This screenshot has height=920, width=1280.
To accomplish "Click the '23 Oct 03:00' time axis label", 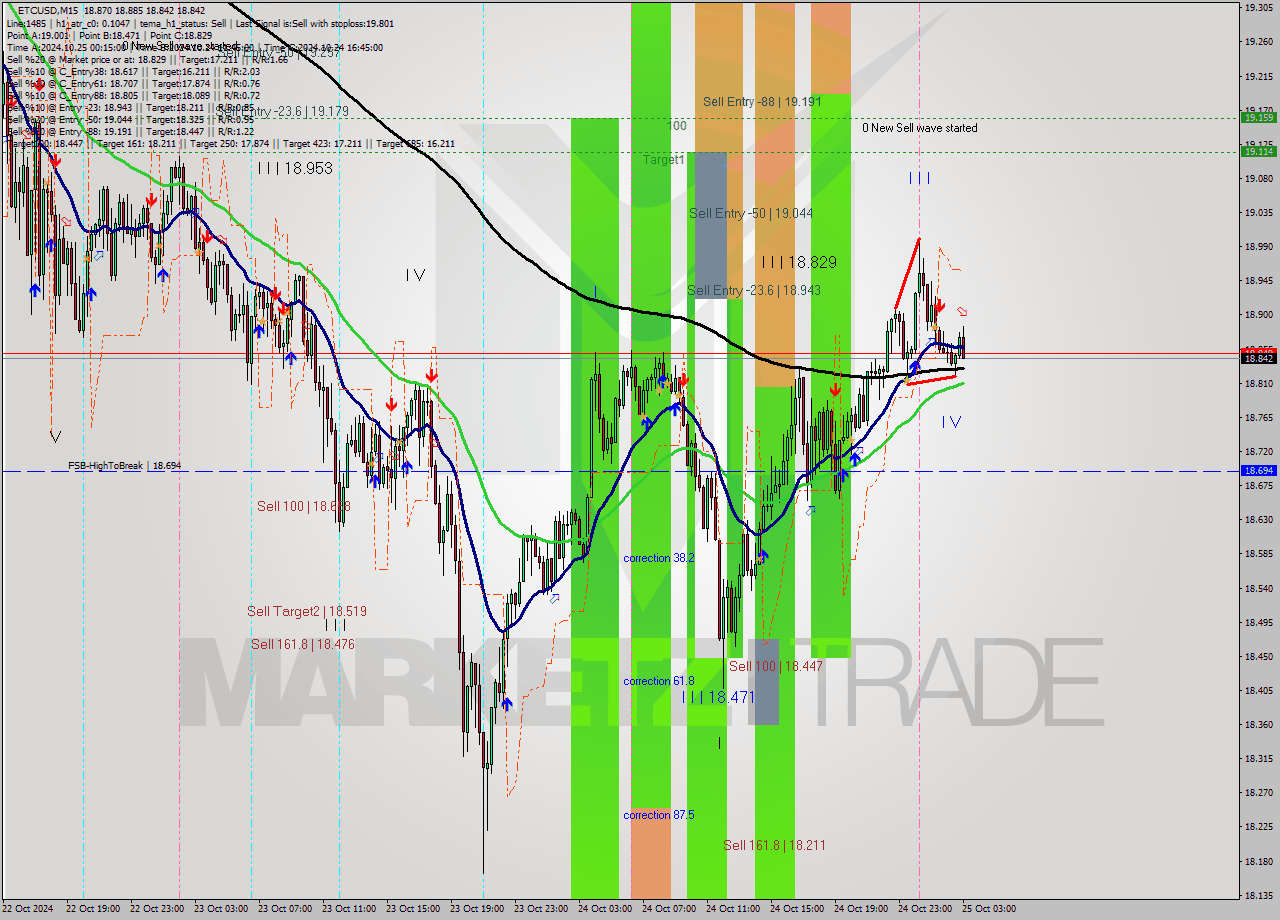I will (x=220, y=909).
